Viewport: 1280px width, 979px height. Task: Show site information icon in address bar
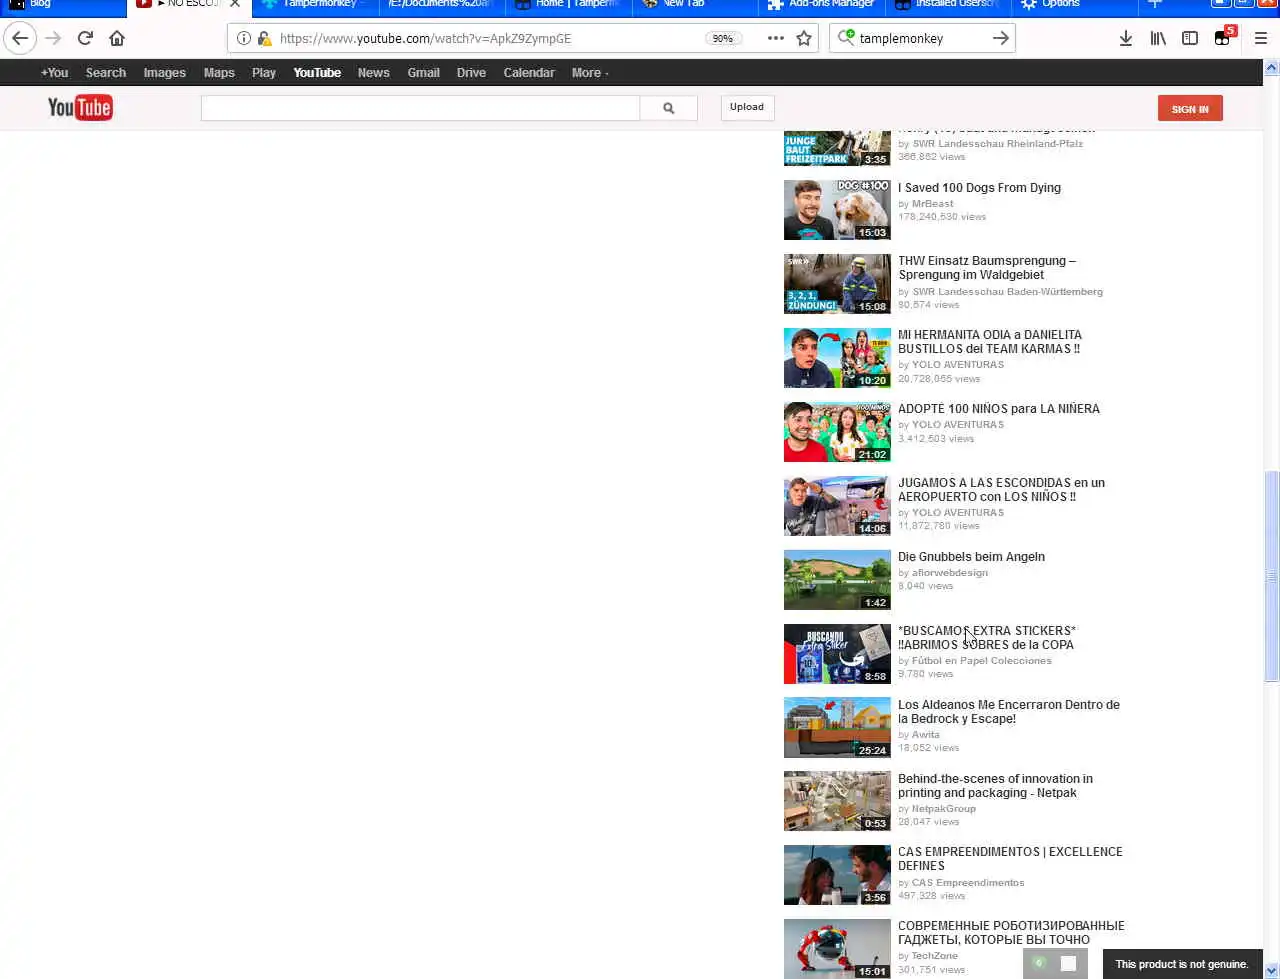pyautogui.click(x=244, y=38)
